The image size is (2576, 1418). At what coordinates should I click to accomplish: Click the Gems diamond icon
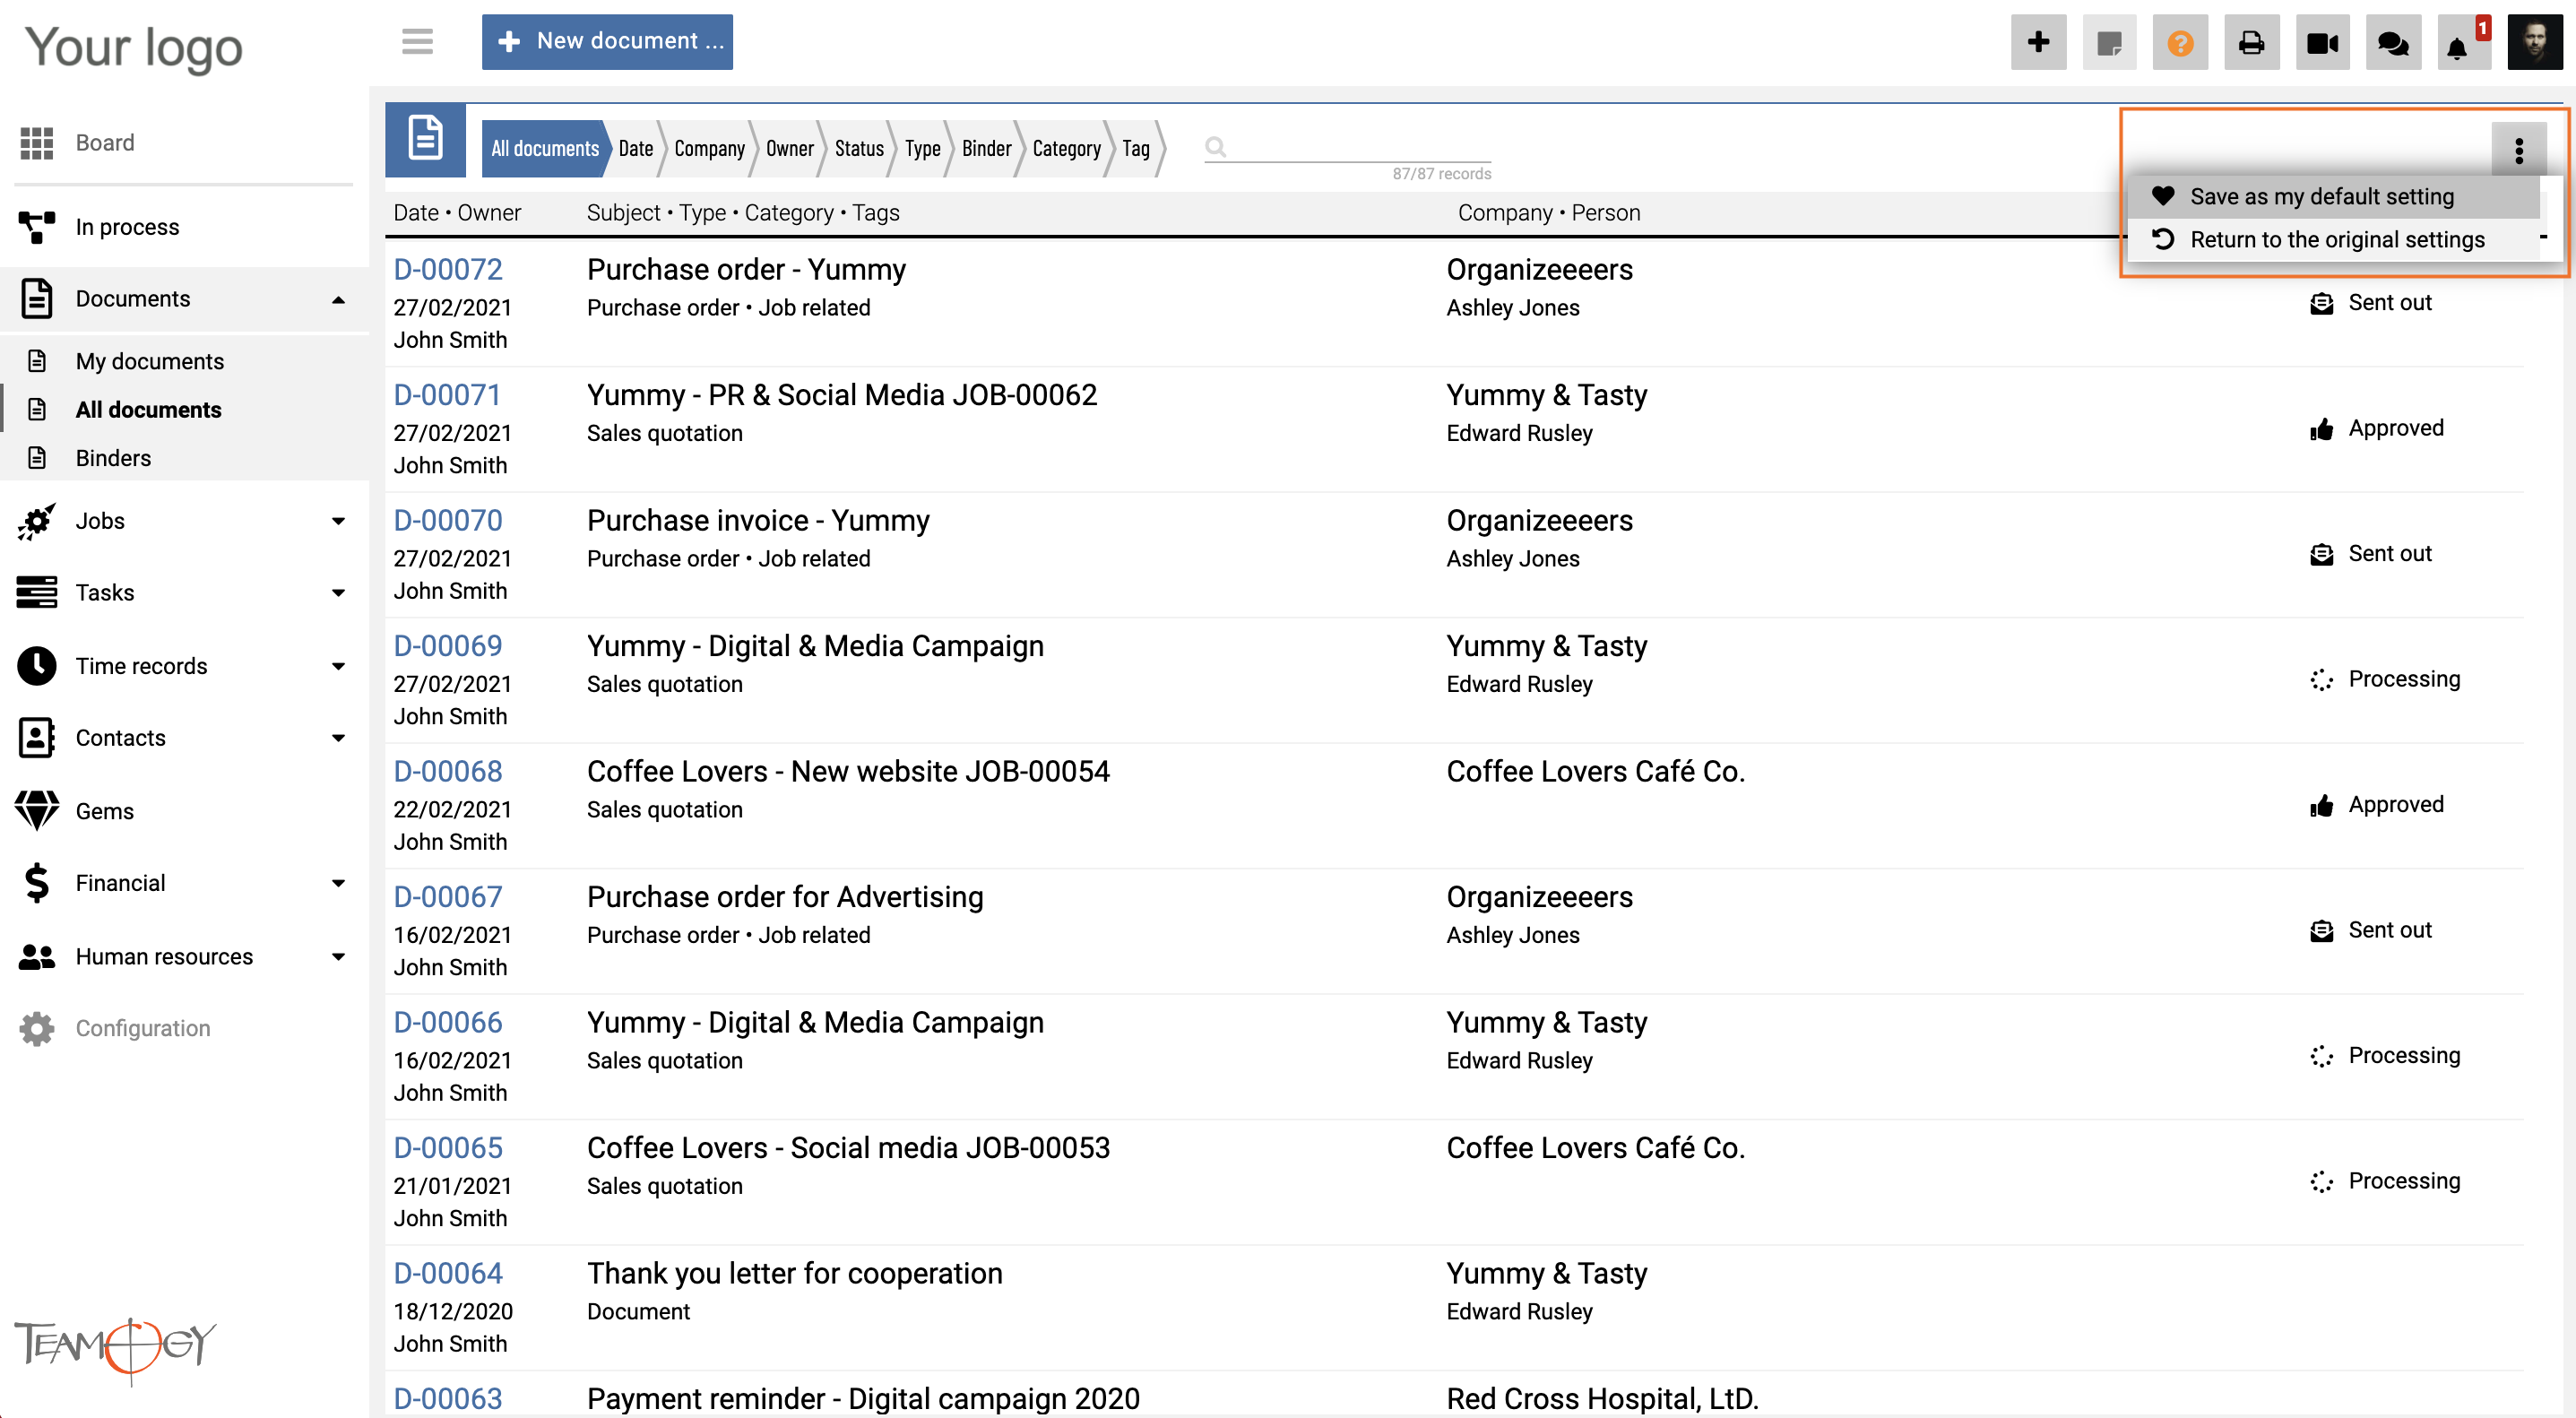coord(37,811)
